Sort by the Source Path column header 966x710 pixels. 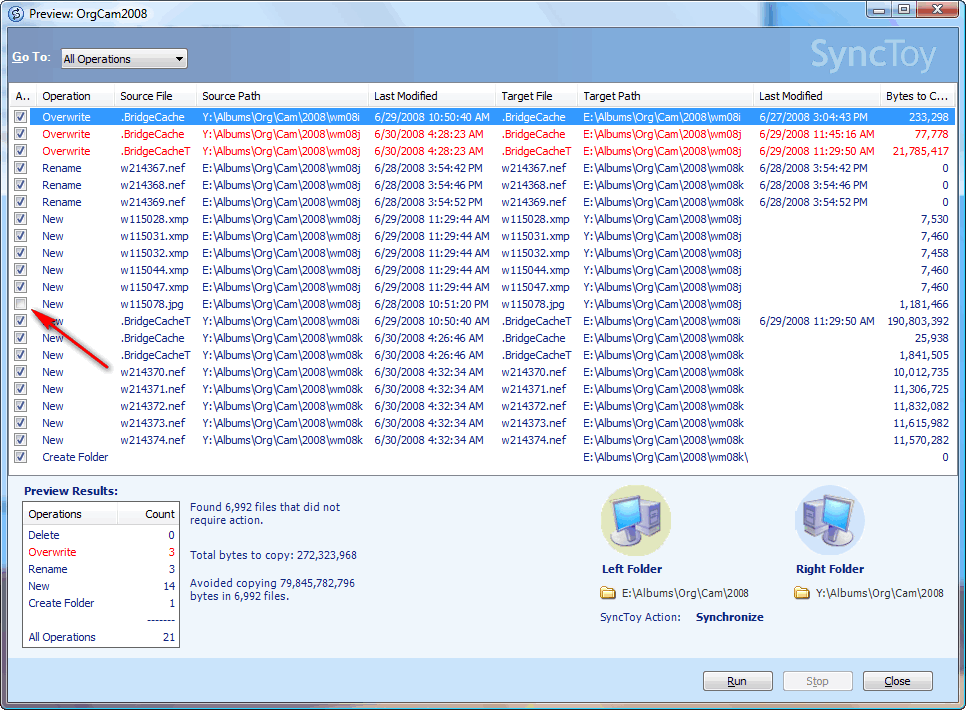point(283,96)
